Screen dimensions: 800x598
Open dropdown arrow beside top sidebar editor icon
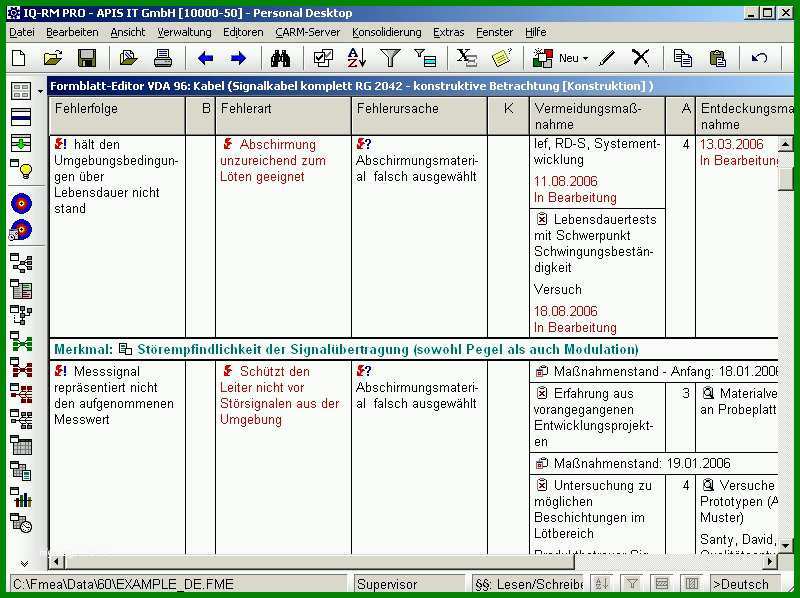[40, 92]
